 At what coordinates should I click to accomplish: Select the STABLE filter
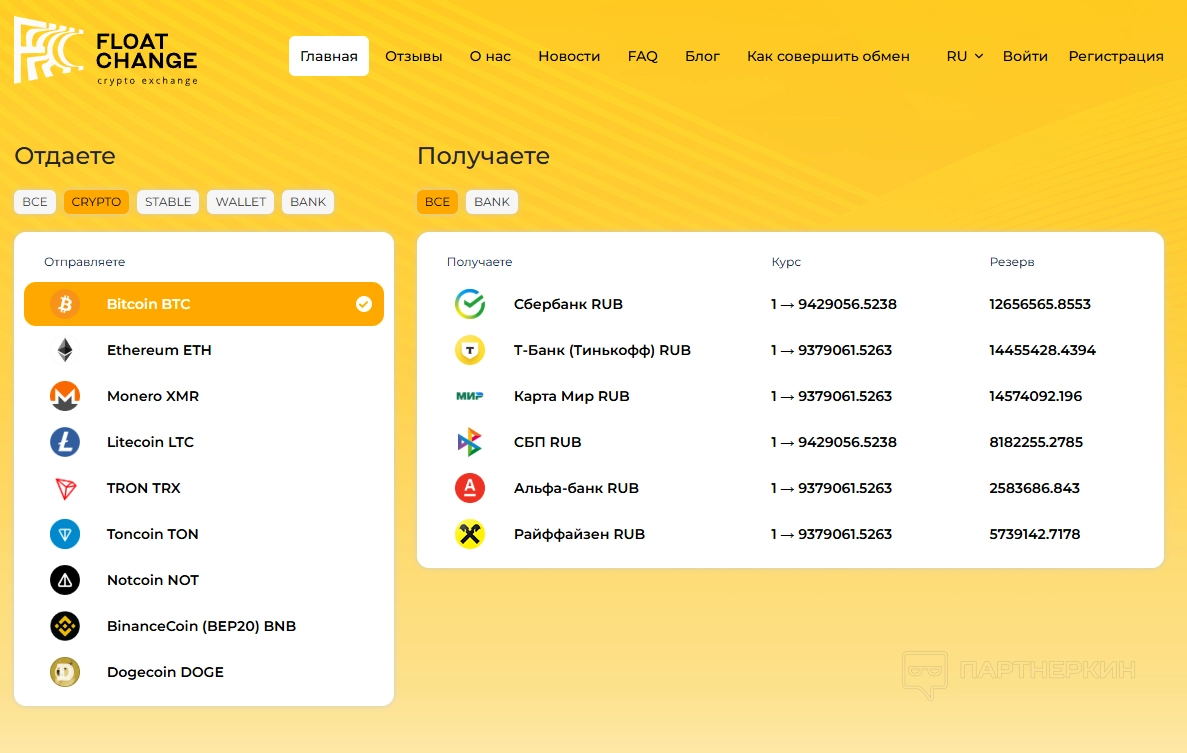click(168, 202)
